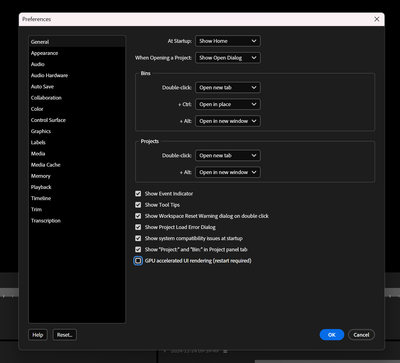Toggle Show system compatibility issues at startup
The image size is (400, 363).
point(138,238)
